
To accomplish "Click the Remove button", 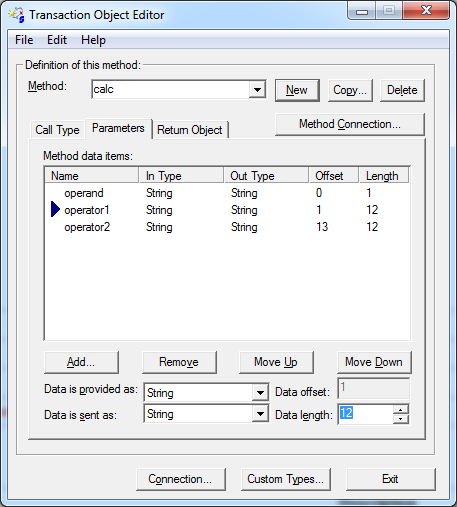I will (179, 362).
